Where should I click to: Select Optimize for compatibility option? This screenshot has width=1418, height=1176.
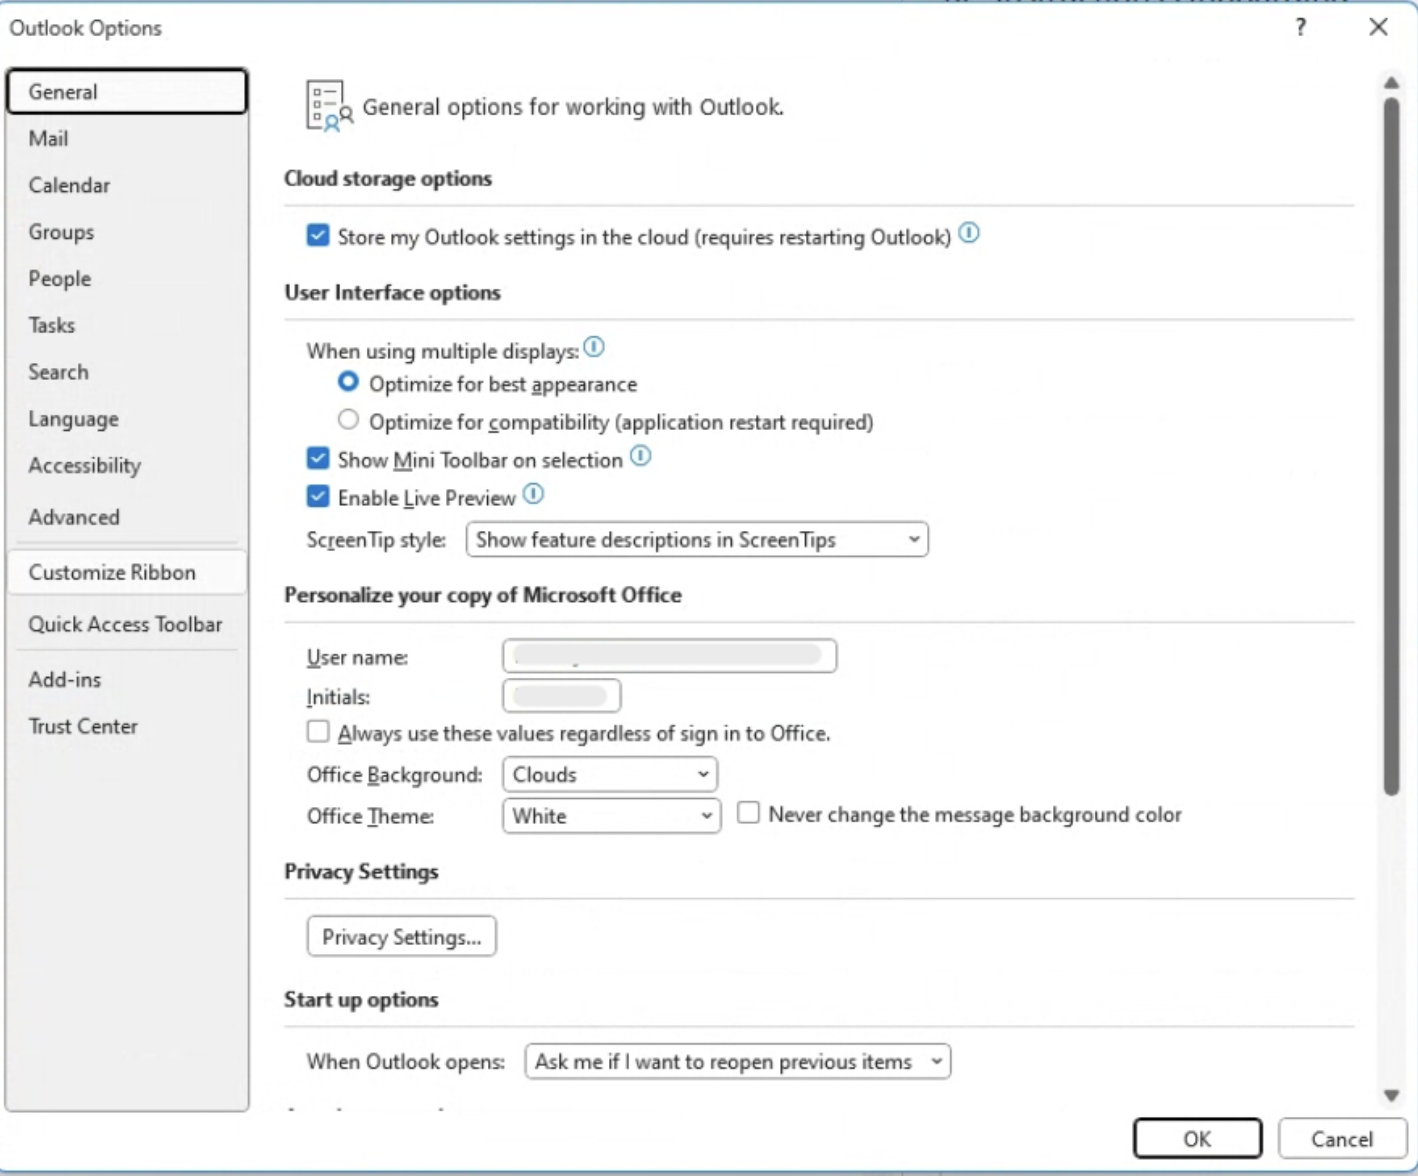tap(348, 420)
